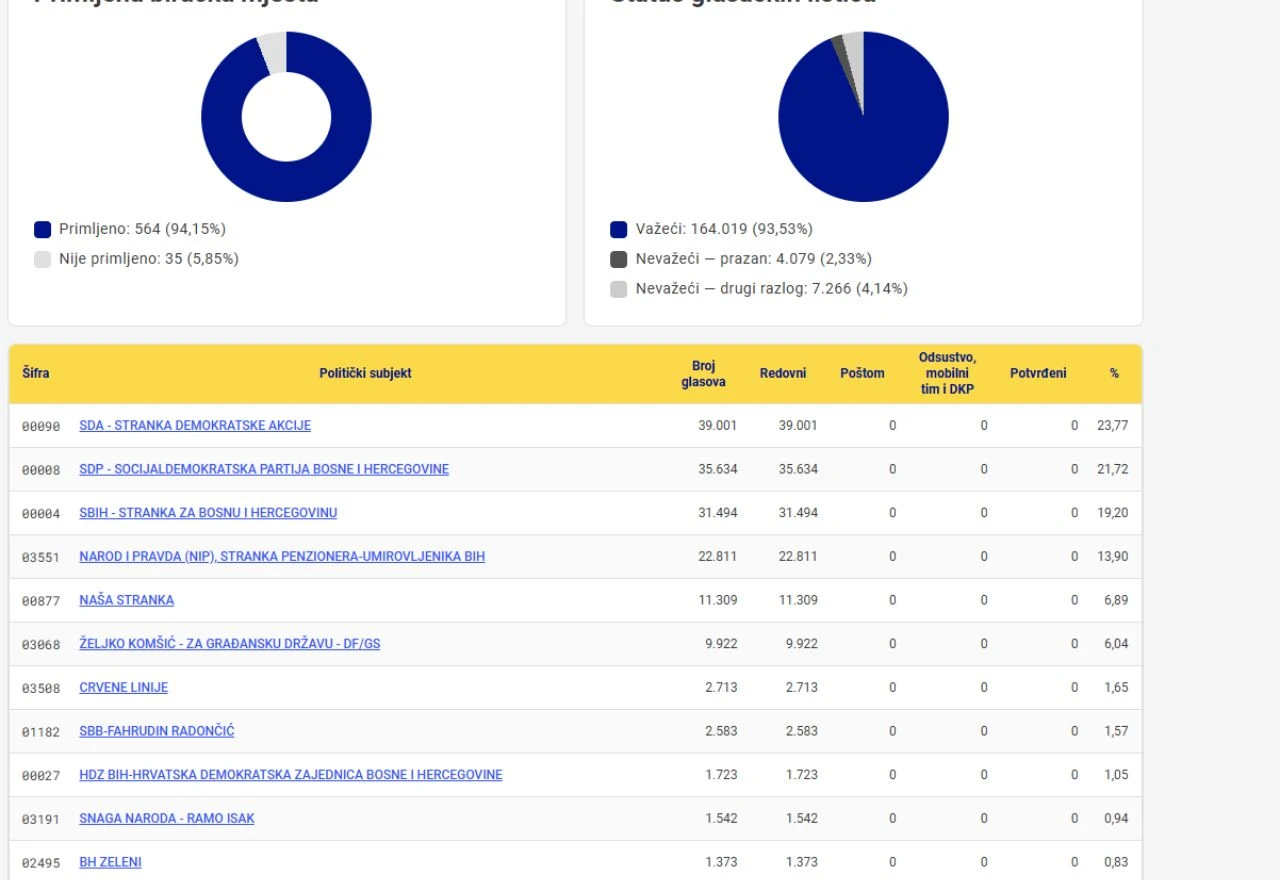This screenshot has height=880, width=1280.
Task: Open HDZ BIH-Hrvatska Demokratska Zajednica link
Action: [291, 775]
